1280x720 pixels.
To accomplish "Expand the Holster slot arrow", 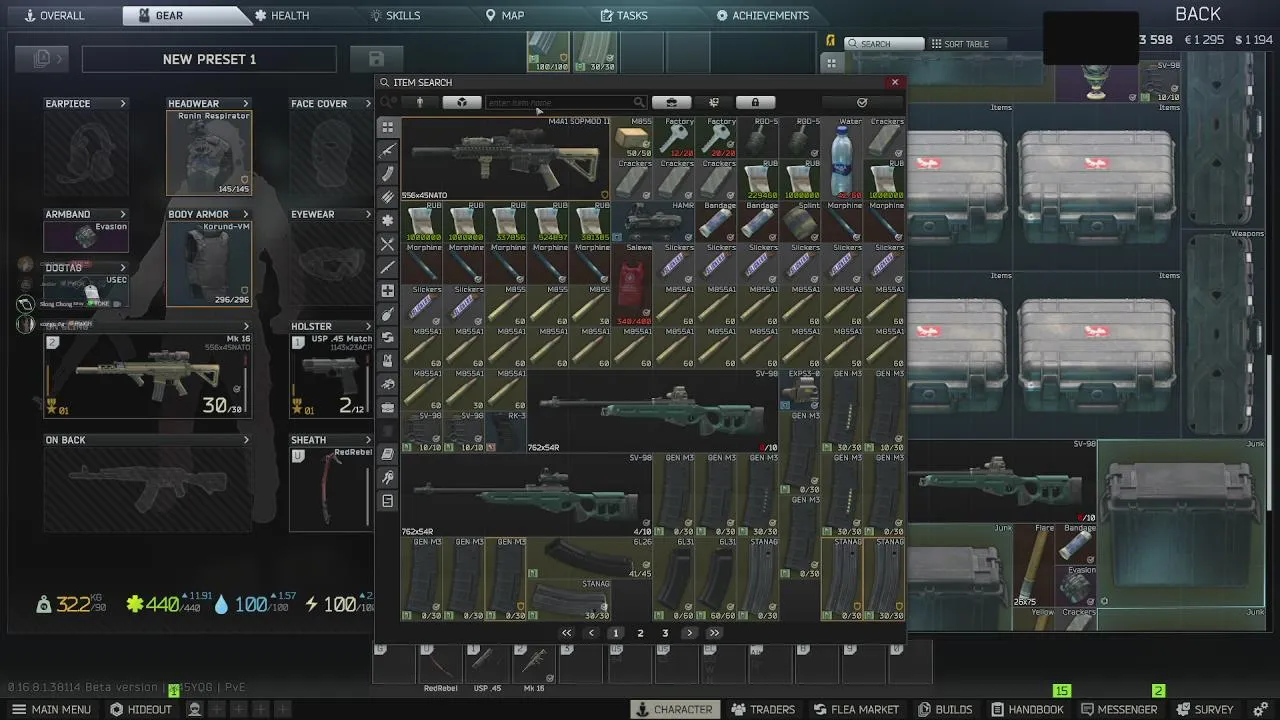I will (x=368, y=326).
